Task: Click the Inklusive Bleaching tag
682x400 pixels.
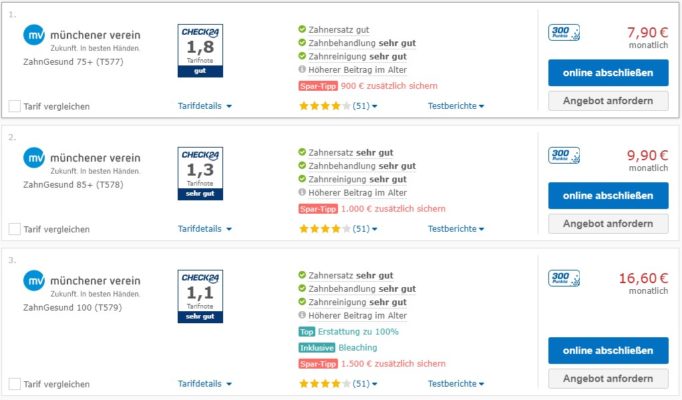Action: point(338,347)
